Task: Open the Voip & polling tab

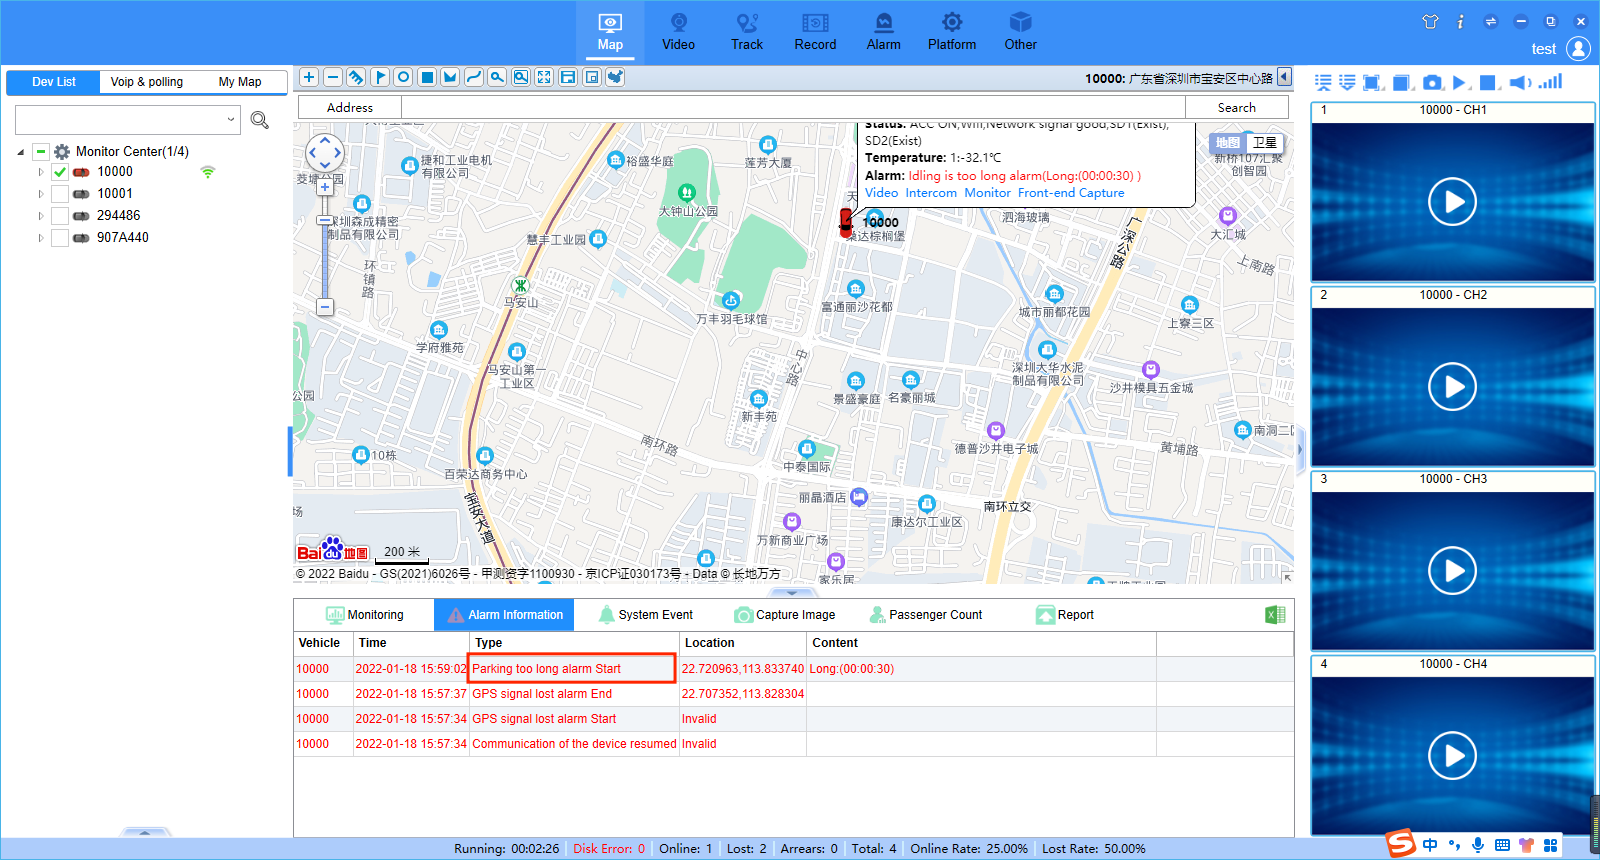Action: [x=147, y=82]
